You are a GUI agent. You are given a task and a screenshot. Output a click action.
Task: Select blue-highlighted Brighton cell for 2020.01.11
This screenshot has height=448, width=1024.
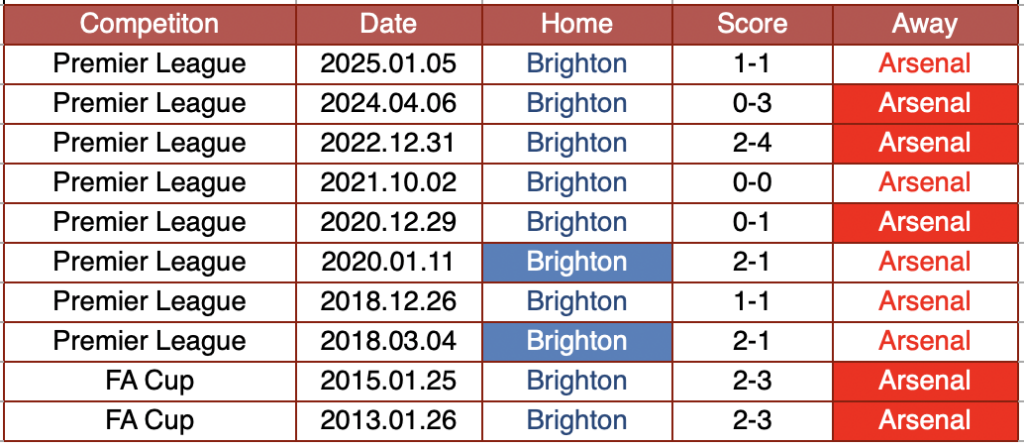click(x=576, y=262)
